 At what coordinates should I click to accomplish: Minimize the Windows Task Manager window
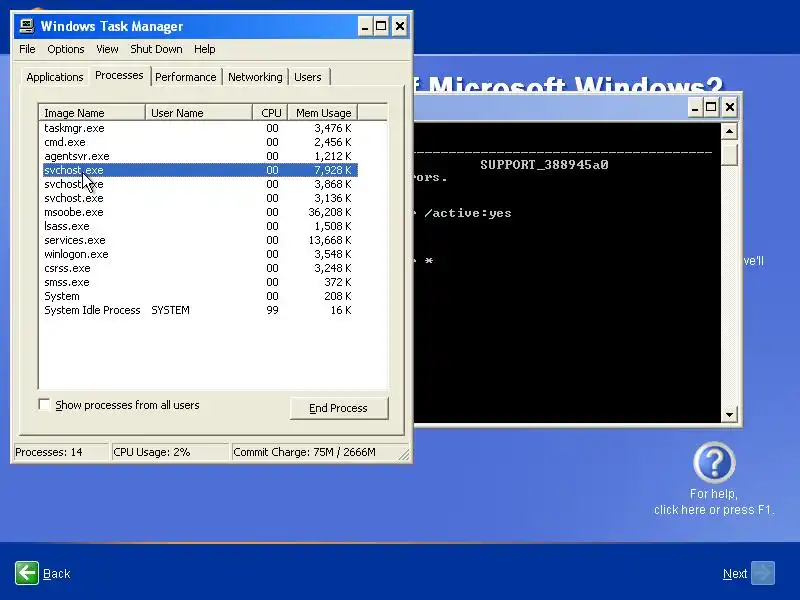(364, 26)
